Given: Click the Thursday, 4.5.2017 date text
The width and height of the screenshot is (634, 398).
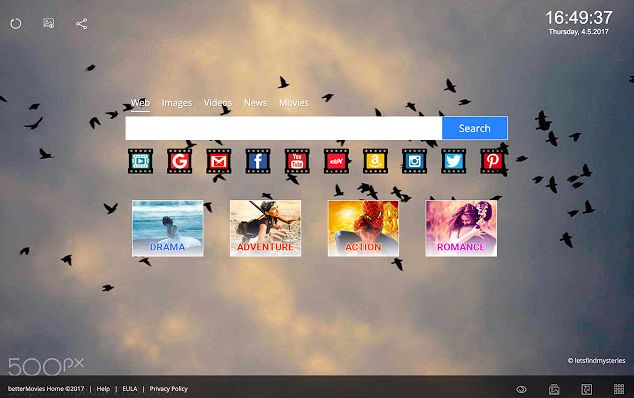Looking at the screenshot, I should tap(579, 32).
